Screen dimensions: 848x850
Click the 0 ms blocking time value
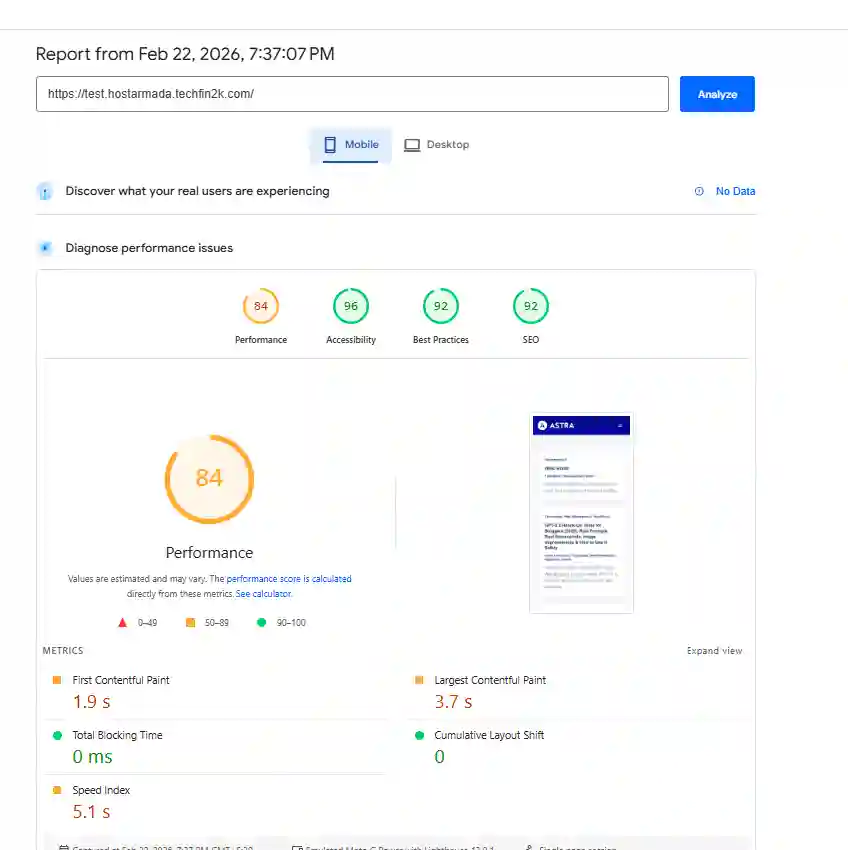92,757
